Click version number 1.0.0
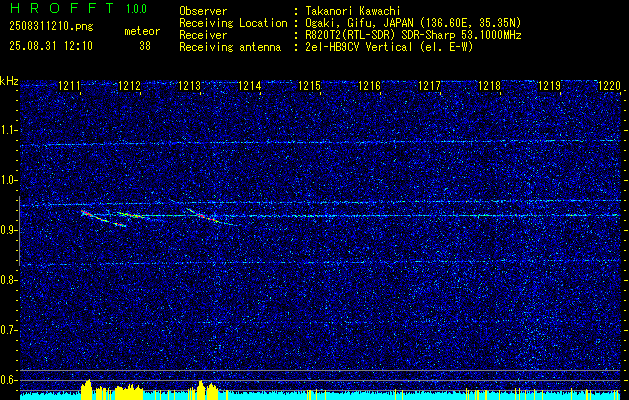 pos(136,8)
